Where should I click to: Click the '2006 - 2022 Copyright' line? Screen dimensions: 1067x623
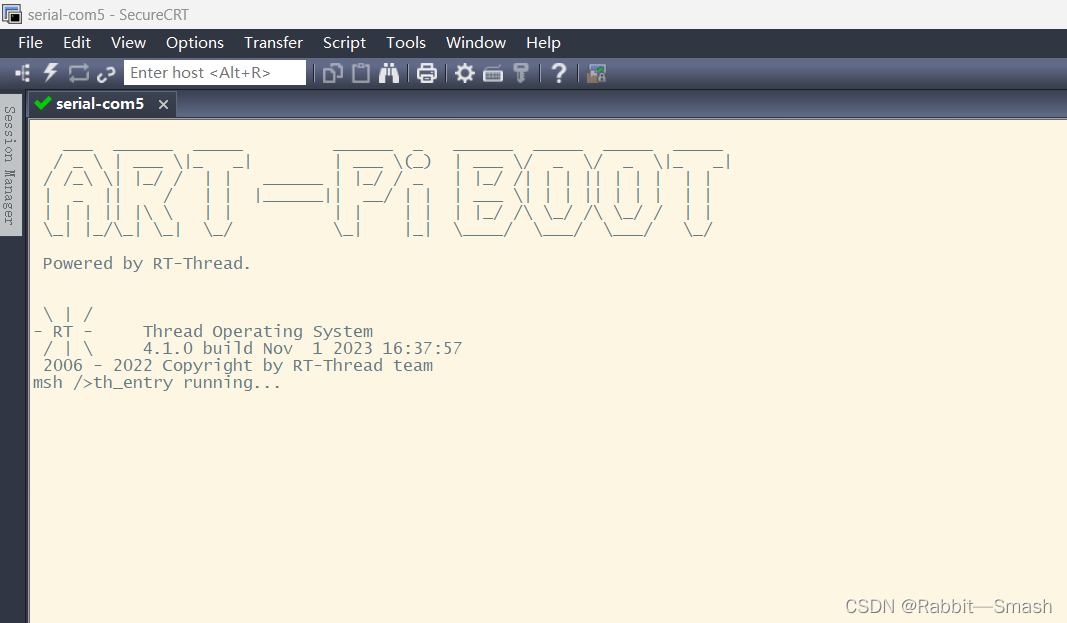[237, 365]
